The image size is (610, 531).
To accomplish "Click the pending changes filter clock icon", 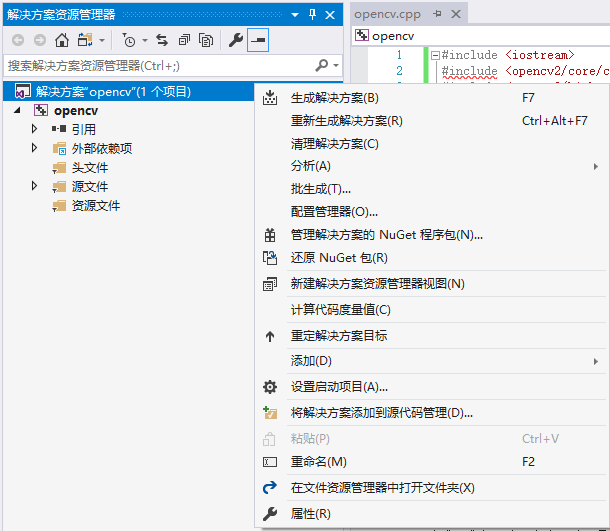I will tap(128, 40).
